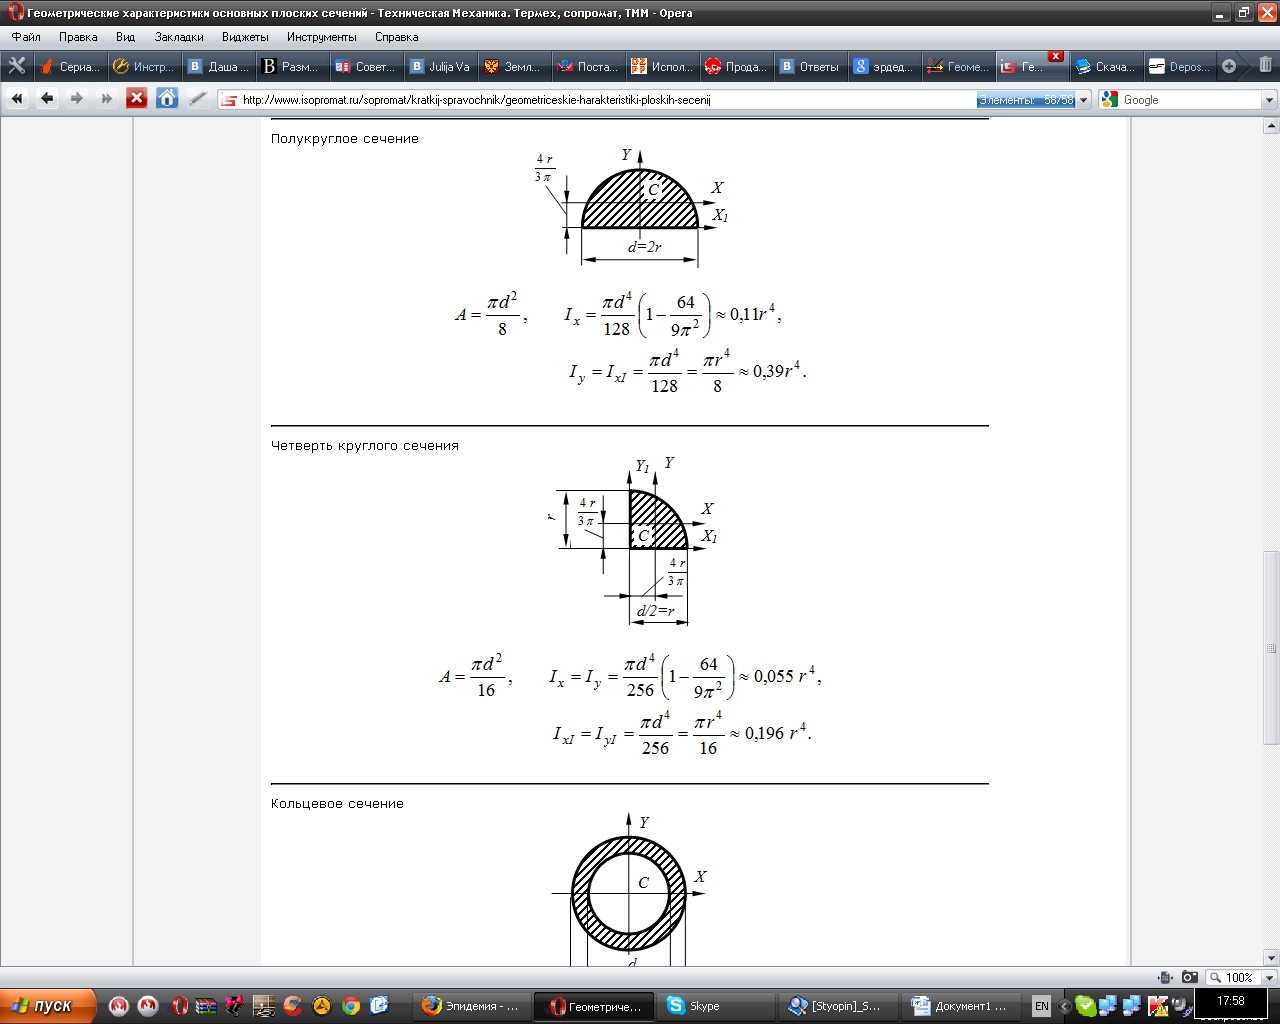Switch to the Совет... tab
This screenshot has height=1024, width=1280.
pos(366,66)
